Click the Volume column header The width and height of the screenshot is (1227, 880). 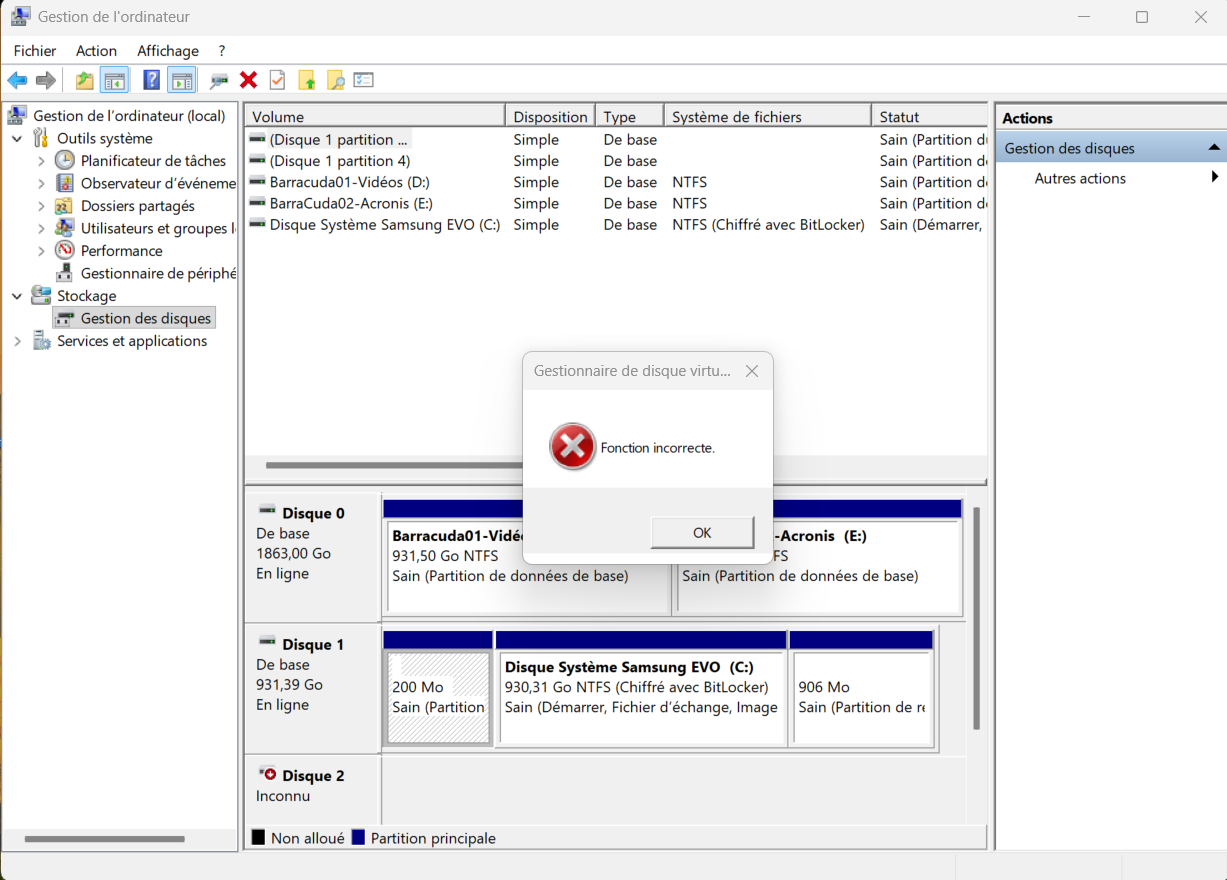tap(375, 117)
